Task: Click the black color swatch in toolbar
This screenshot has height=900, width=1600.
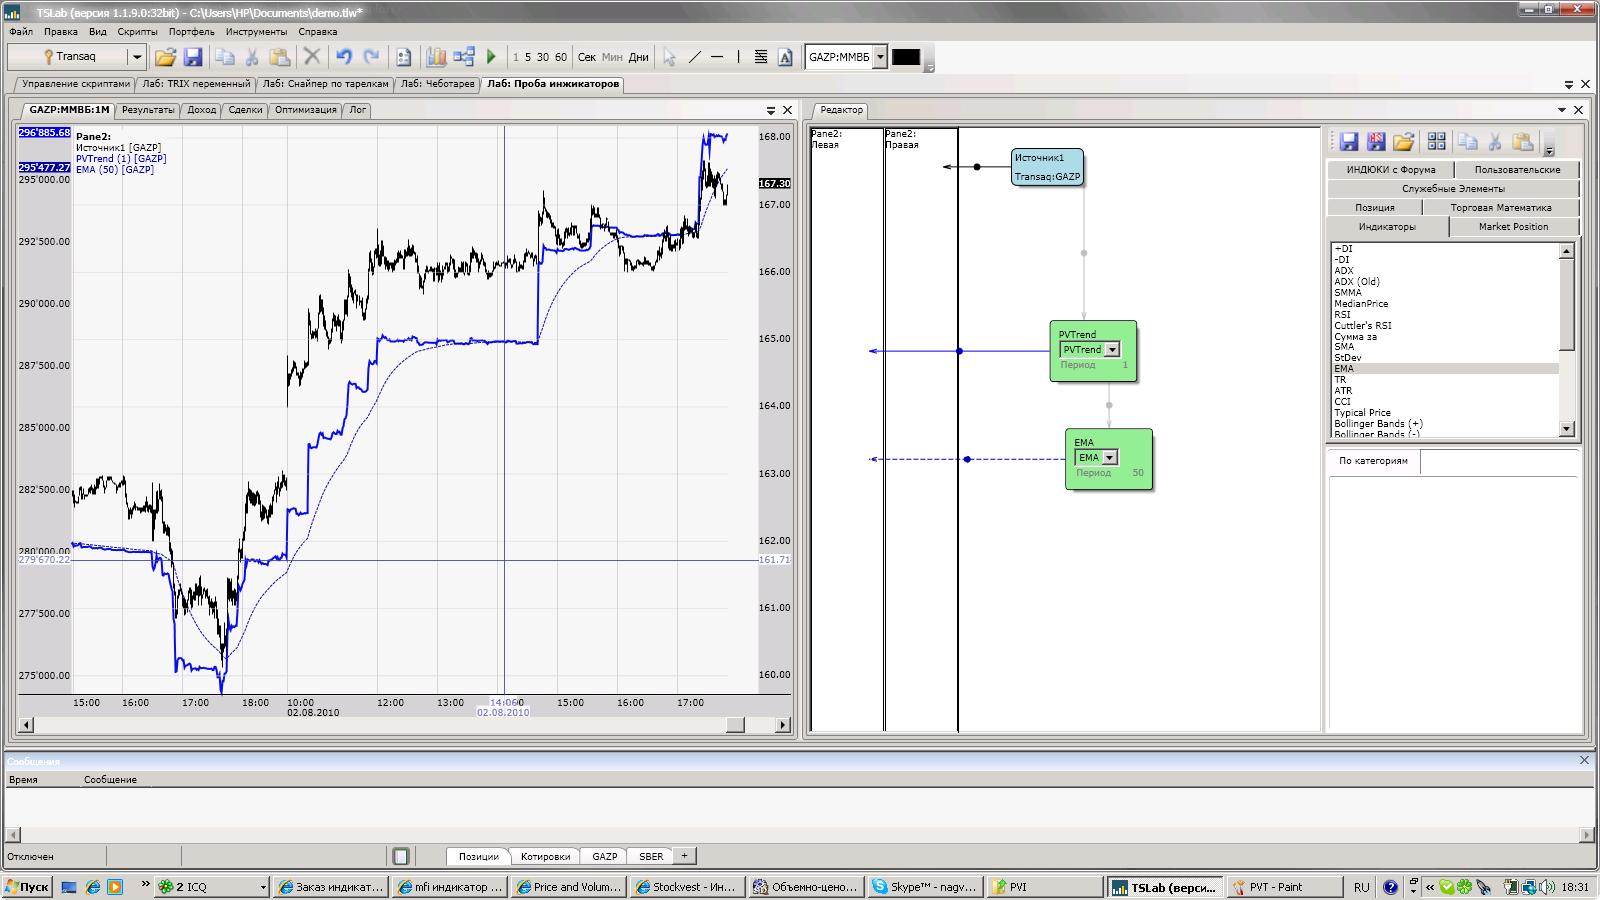Action: pyautogui.click(x=905, y=57)
